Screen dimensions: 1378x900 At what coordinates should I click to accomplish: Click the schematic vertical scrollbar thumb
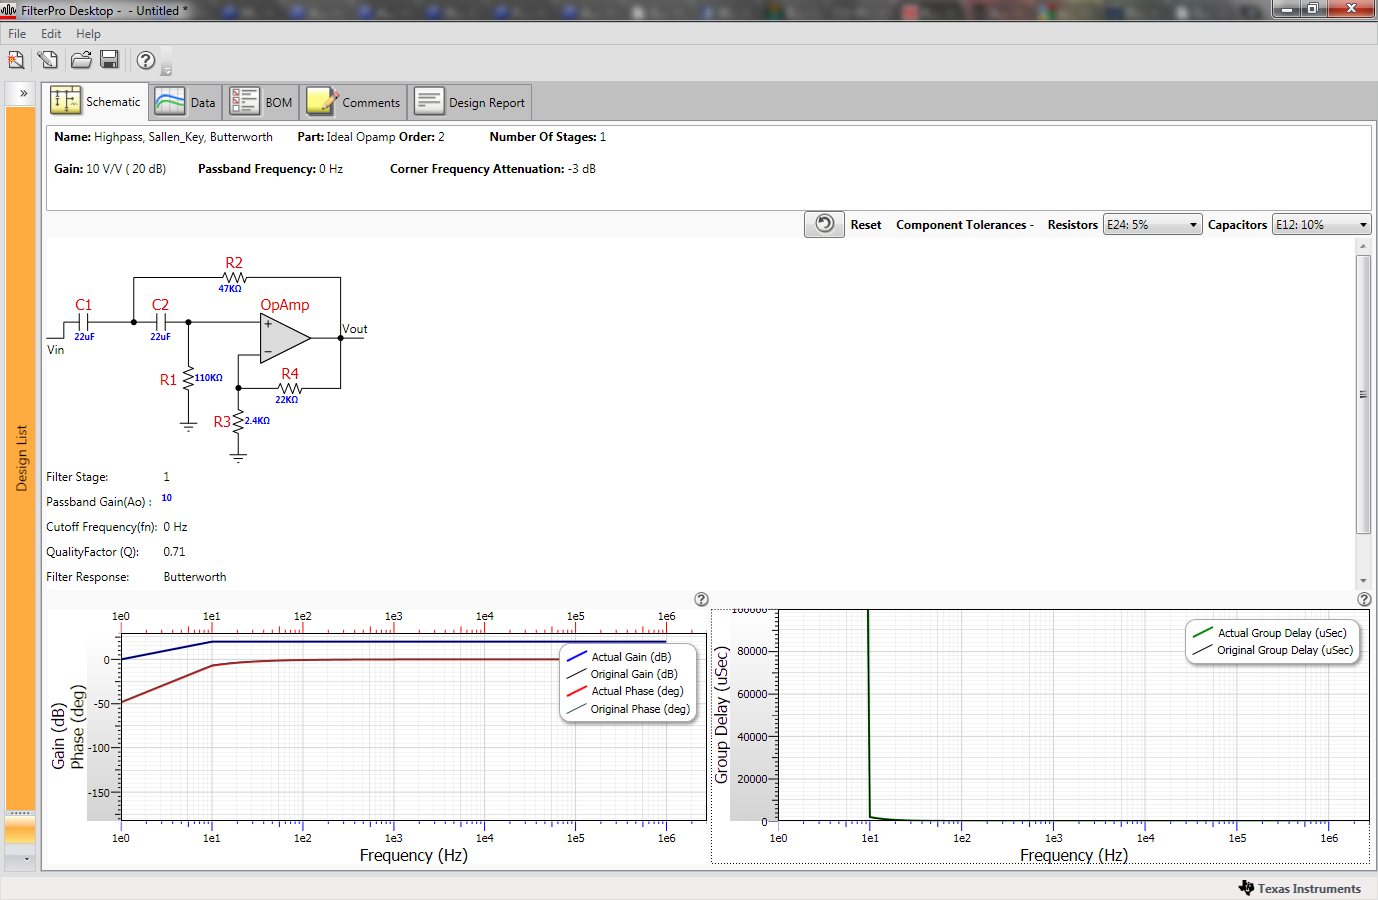point(1363,394)
